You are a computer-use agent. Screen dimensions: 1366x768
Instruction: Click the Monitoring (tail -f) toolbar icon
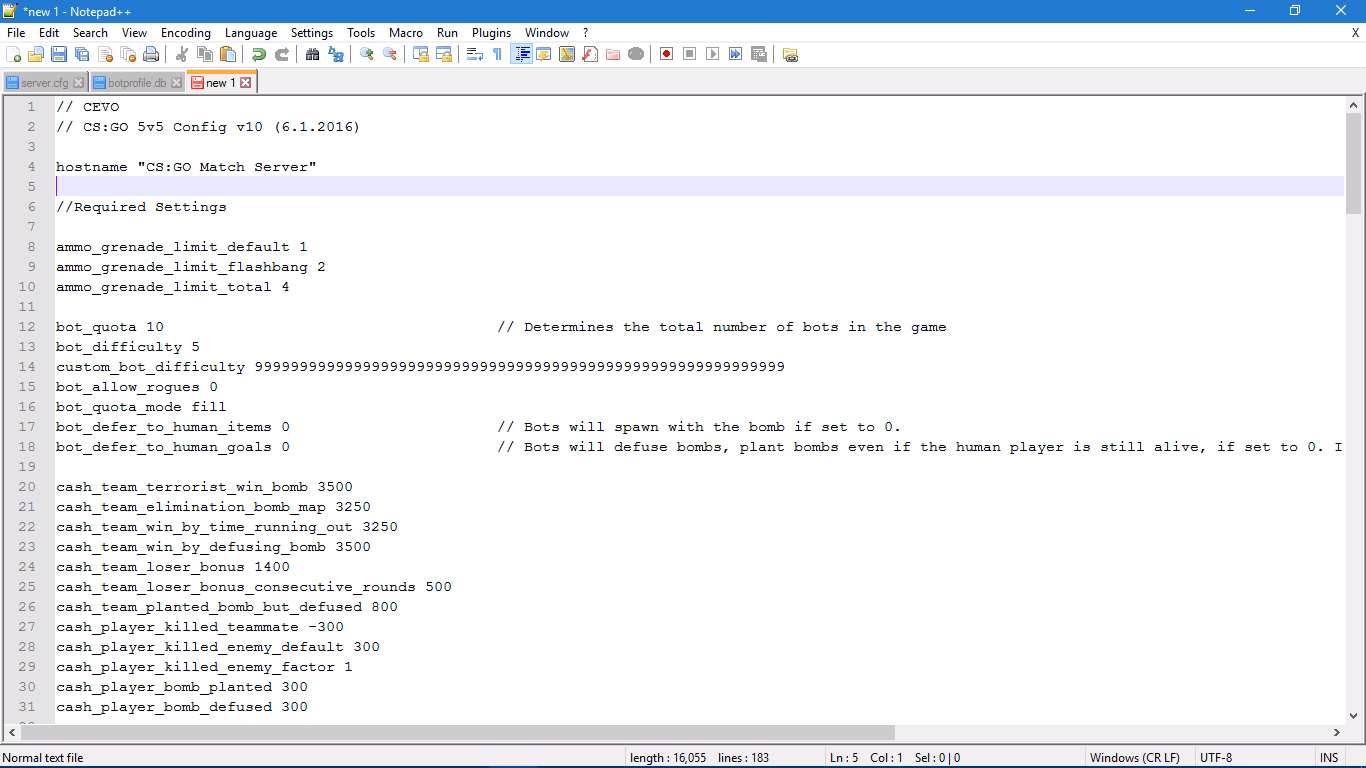636,54
